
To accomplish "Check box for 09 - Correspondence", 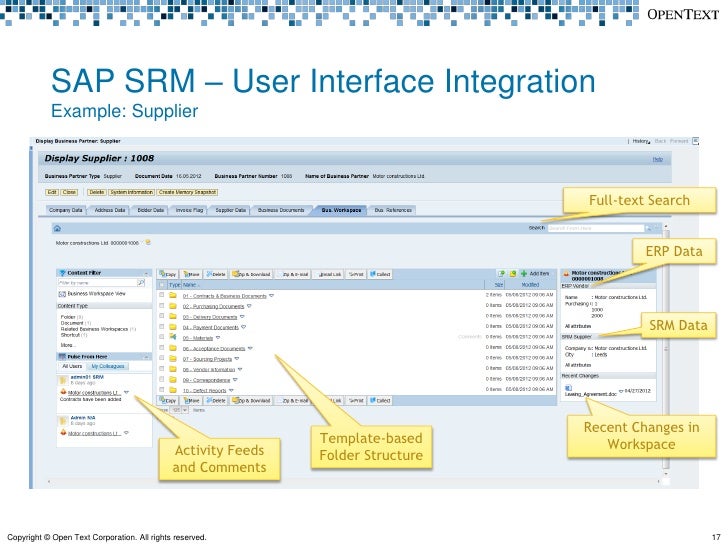I will click(162, 379).
